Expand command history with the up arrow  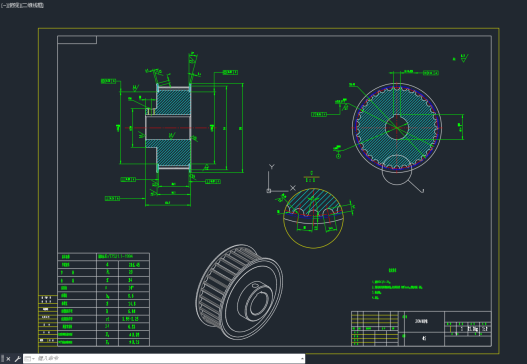(302, 359)
